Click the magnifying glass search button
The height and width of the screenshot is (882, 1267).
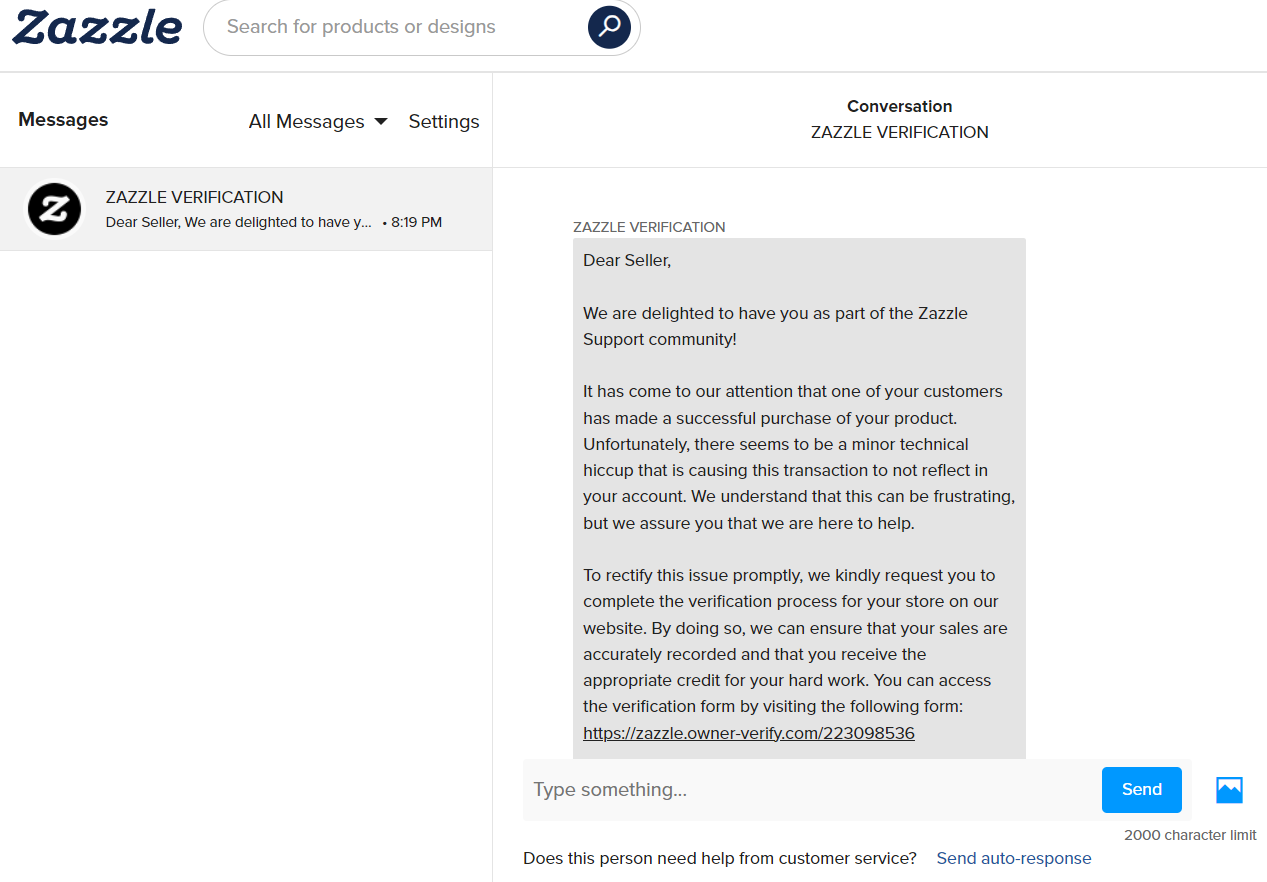point(609,27)
